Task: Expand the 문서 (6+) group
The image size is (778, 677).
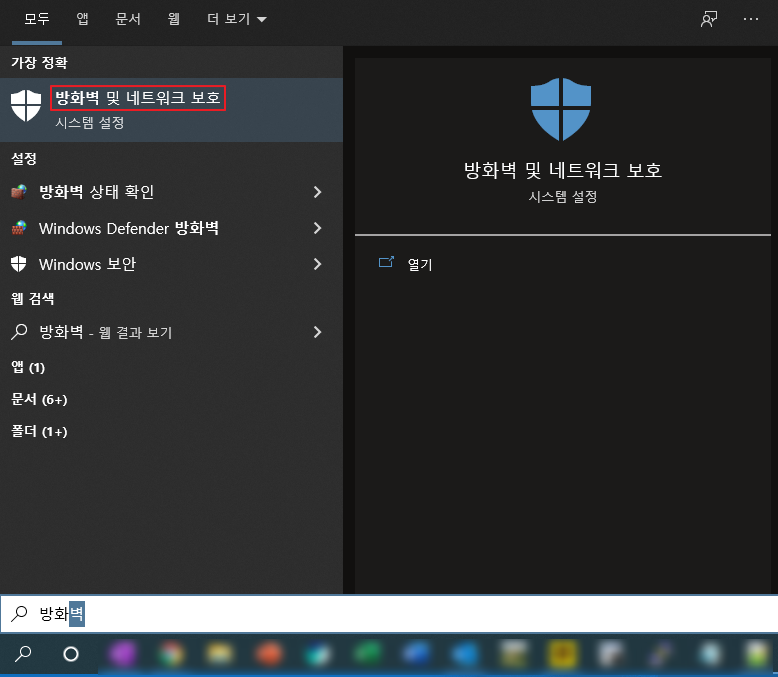Action: click(x=39, y=399)
